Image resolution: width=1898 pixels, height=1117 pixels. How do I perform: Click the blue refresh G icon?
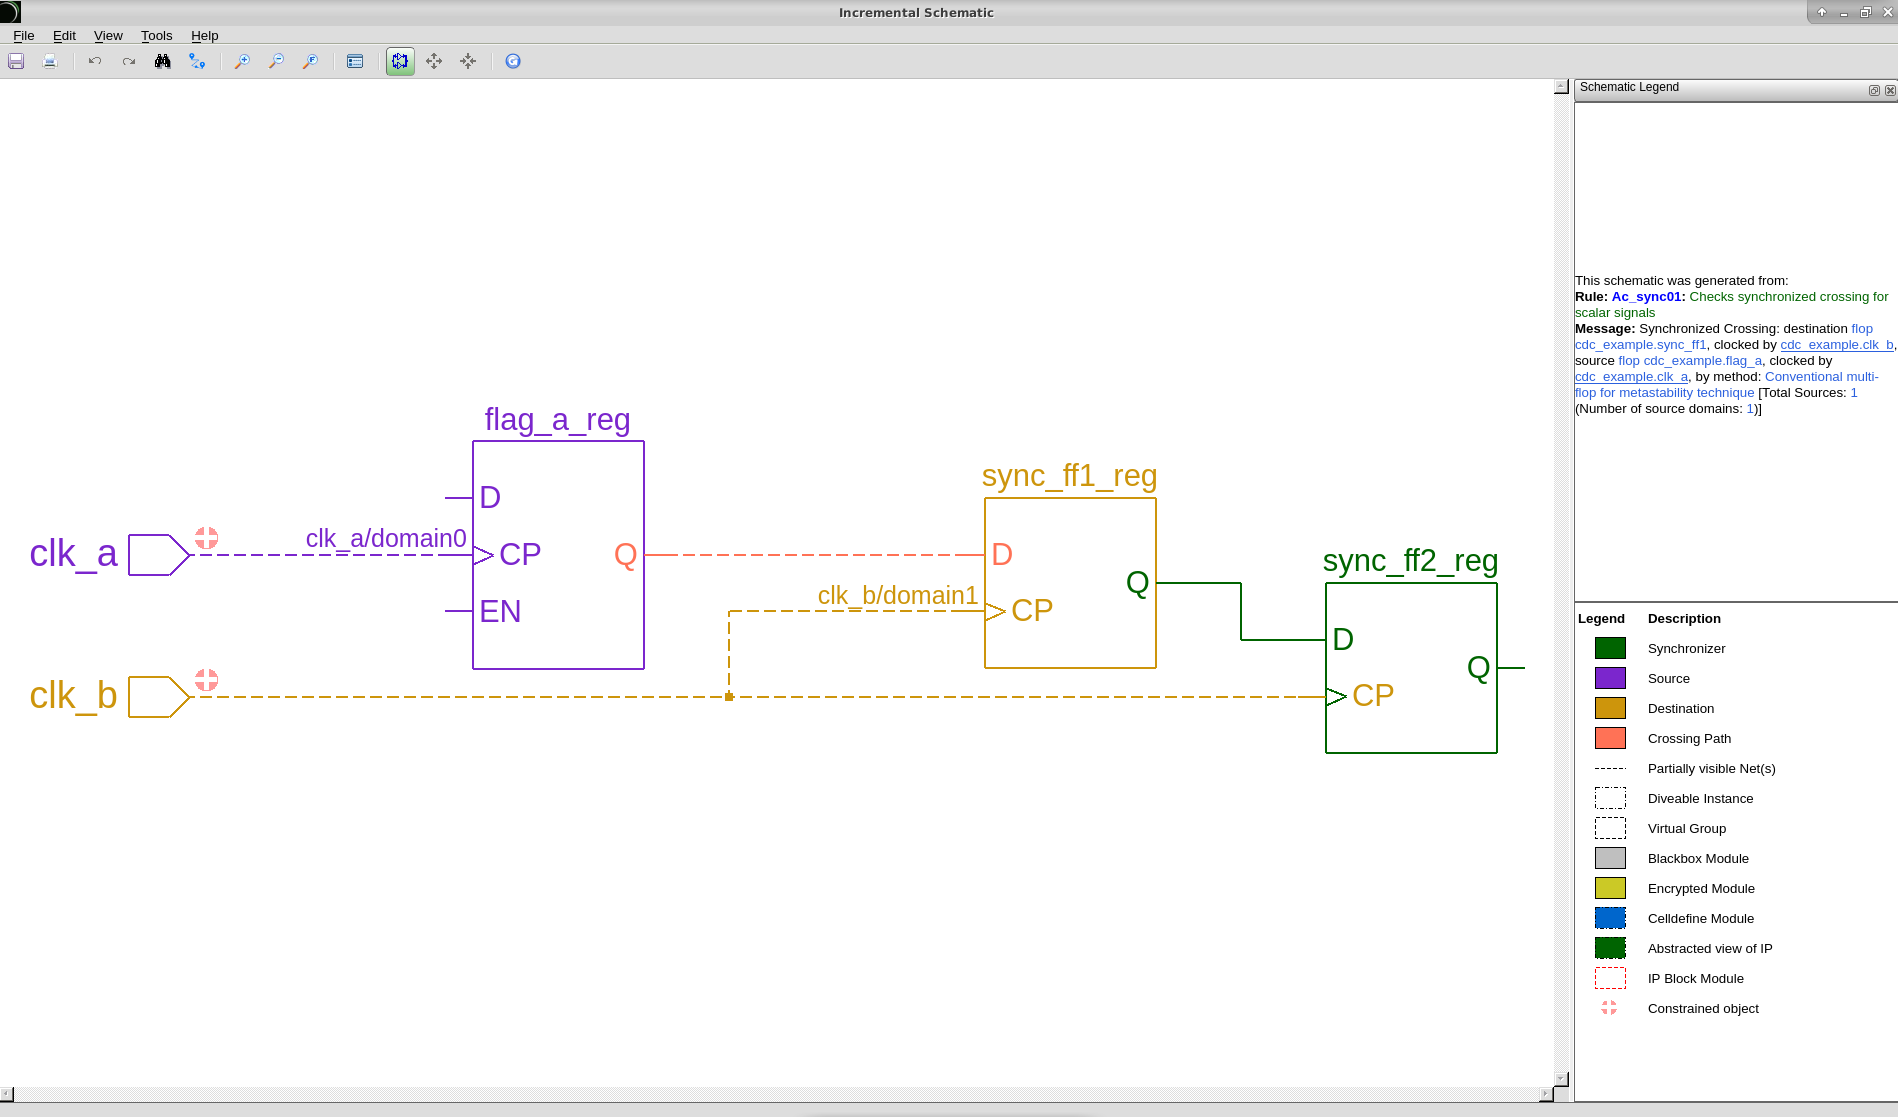click(x=513, y=61)
